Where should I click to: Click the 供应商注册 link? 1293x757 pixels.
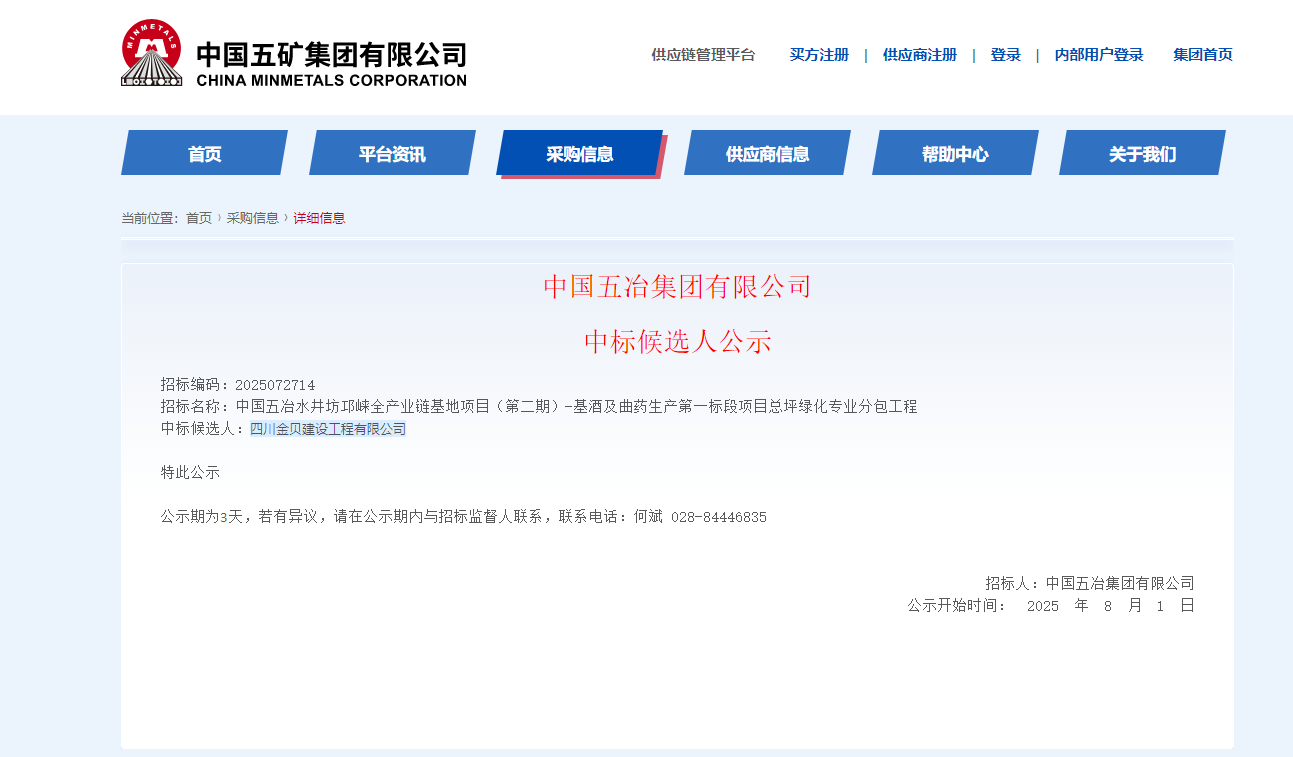point(919,55)
